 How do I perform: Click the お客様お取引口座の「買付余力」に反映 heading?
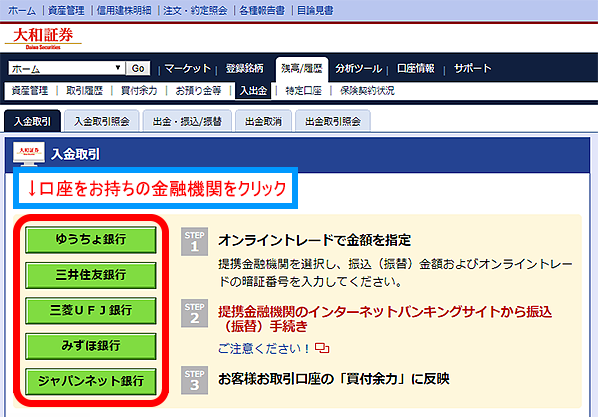click(x=334, y=379)
